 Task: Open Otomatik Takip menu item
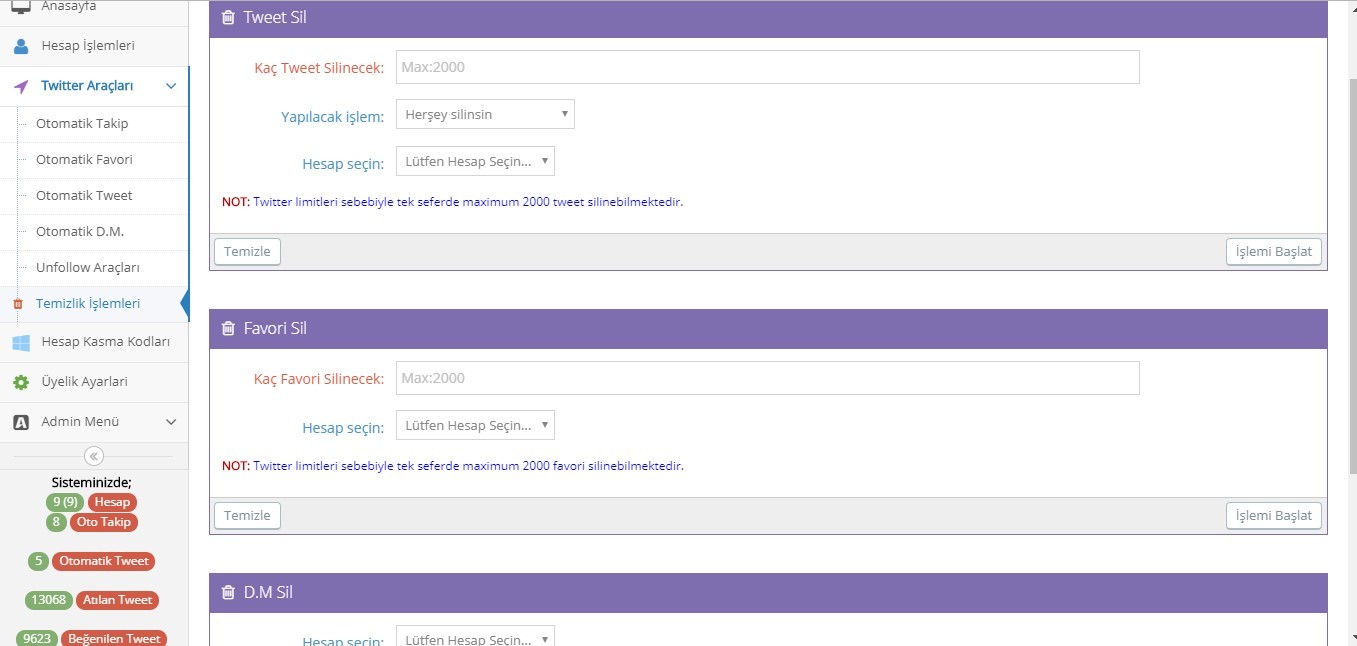coord(82,124)
